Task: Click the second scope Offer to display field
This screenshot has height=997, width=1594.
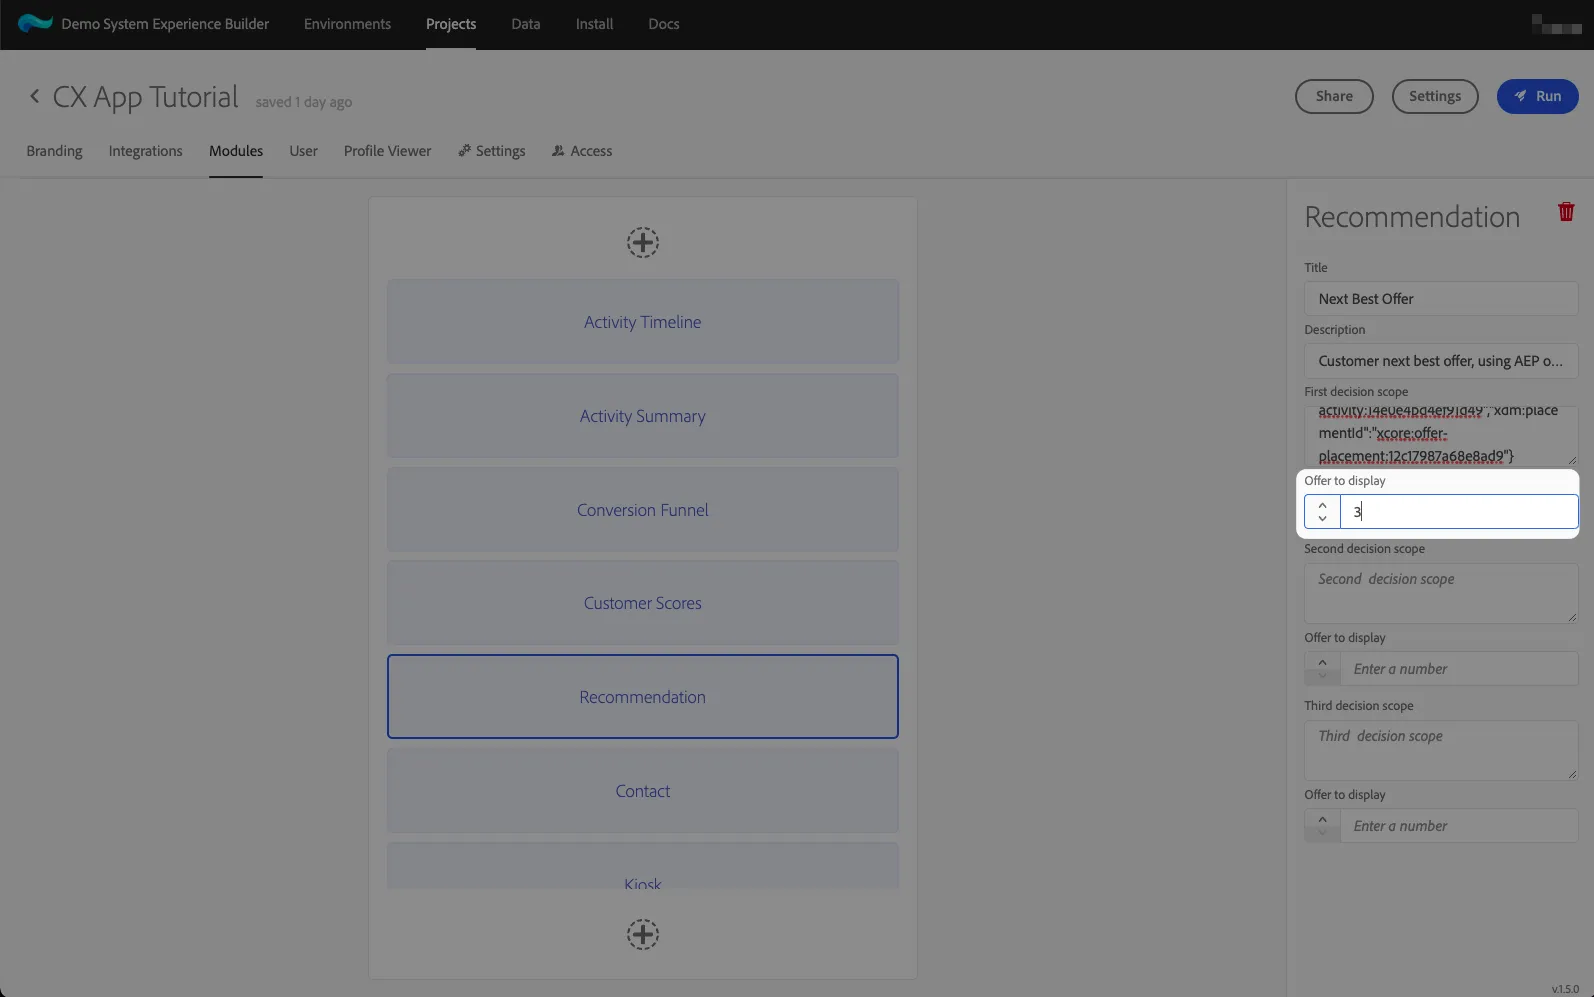Action: tap(1459, 669)
